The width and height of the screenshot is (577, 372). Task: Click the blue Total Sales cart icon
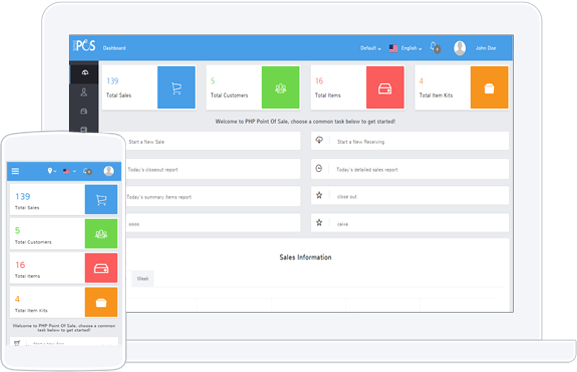[x=176, y=88]
